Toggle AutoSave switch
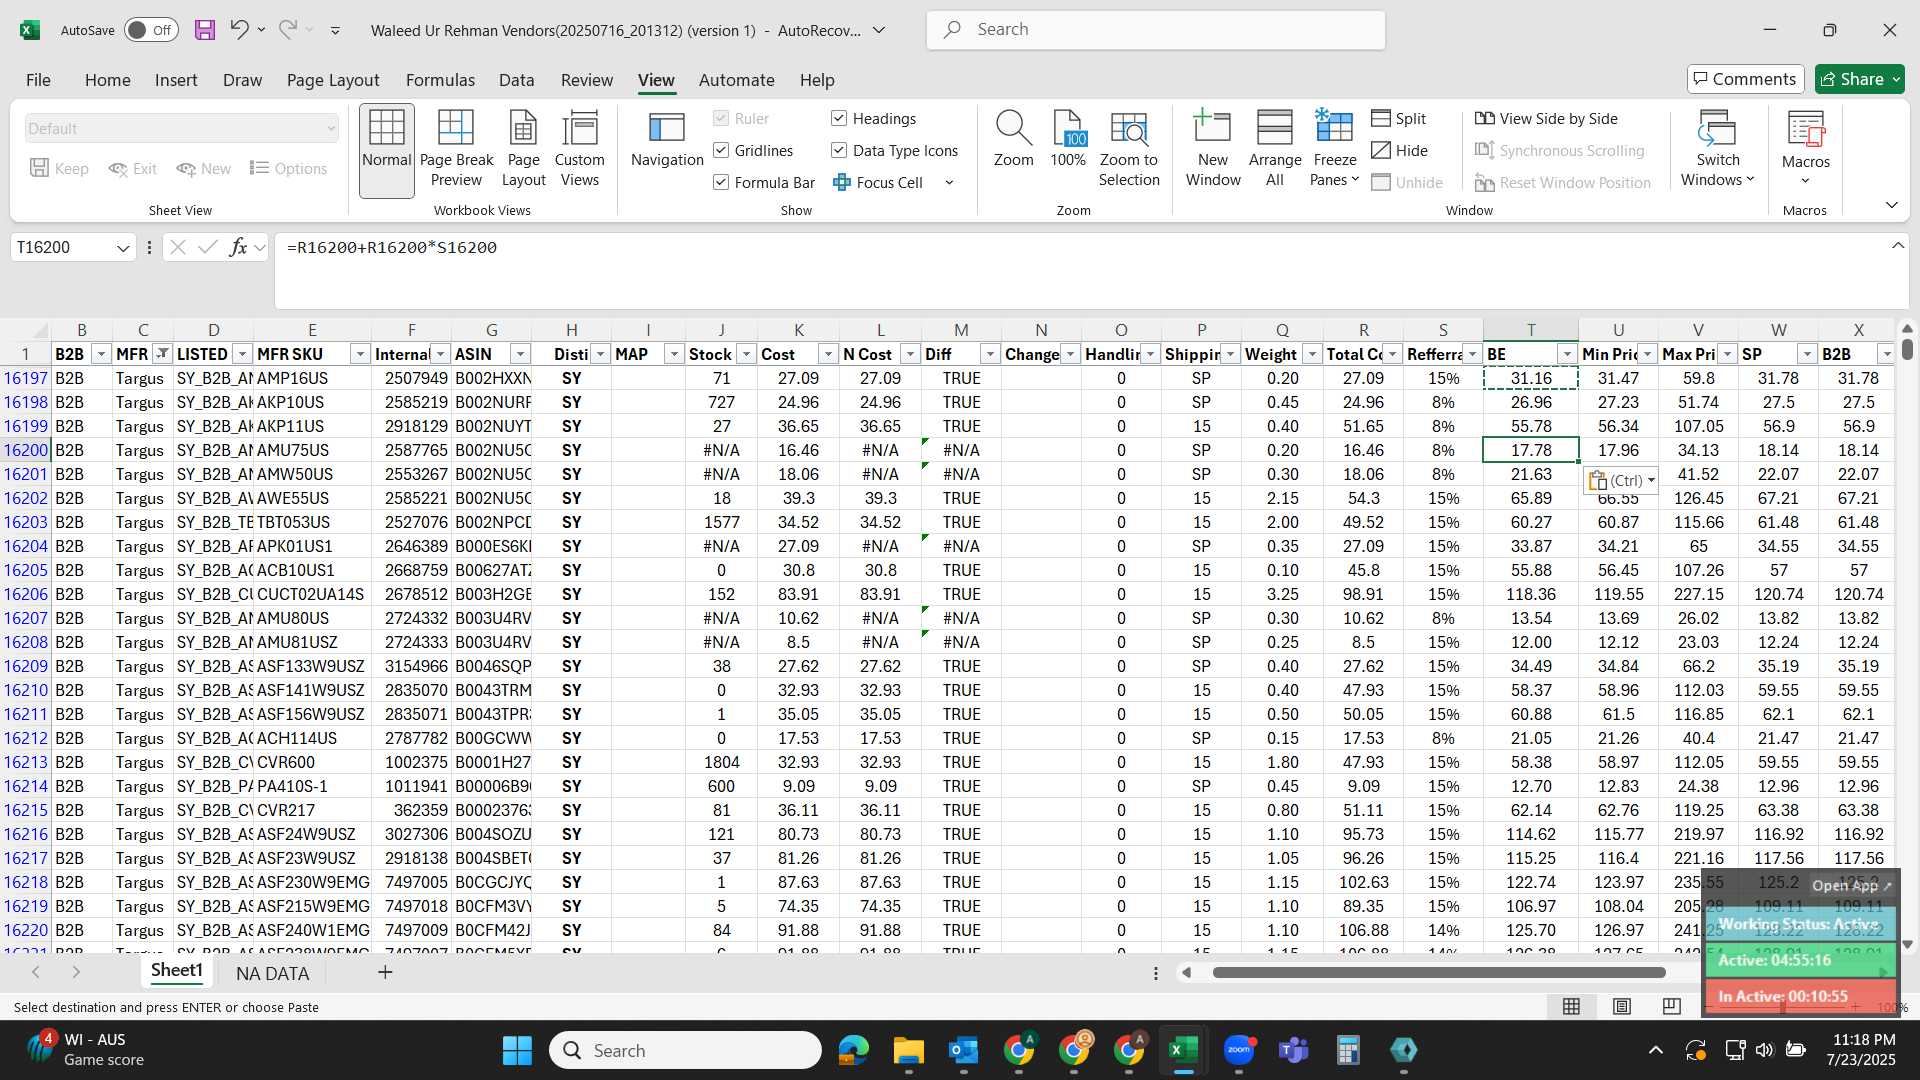The width and height of the screenshot is (1920, 1080). [152, 30]
